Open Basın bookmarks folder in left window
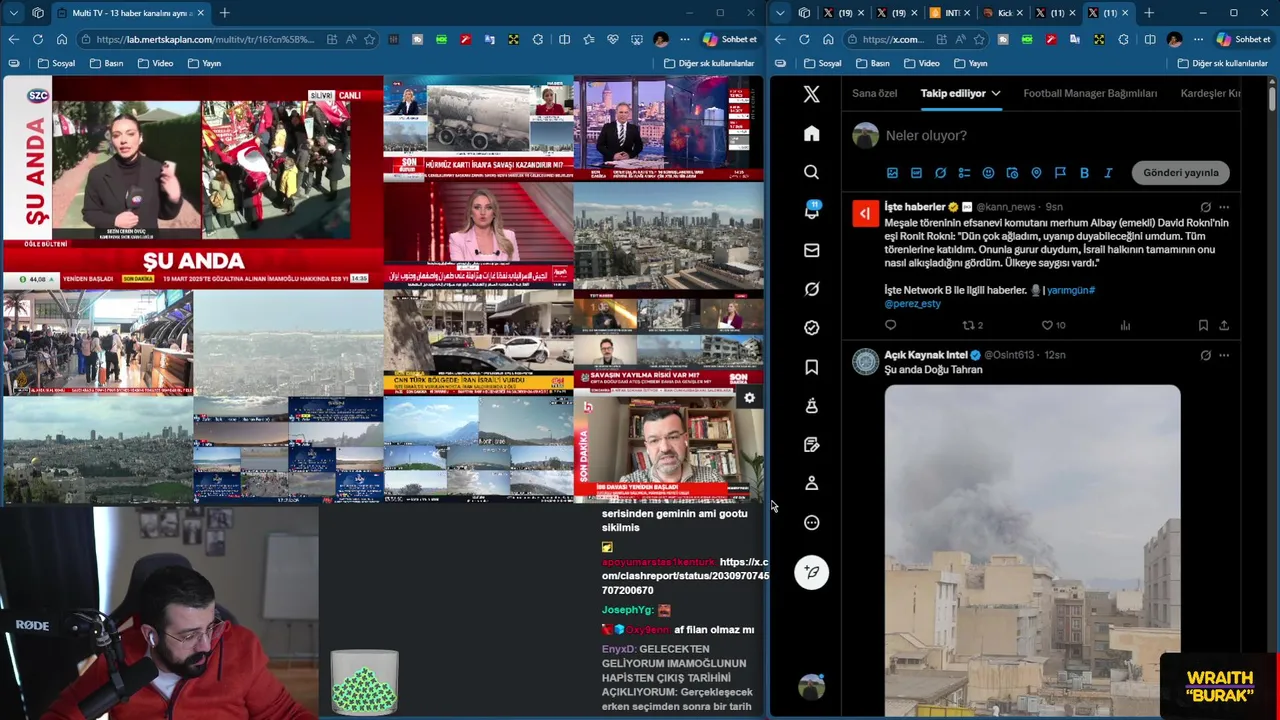1280x720 pixels. [106, 63]
